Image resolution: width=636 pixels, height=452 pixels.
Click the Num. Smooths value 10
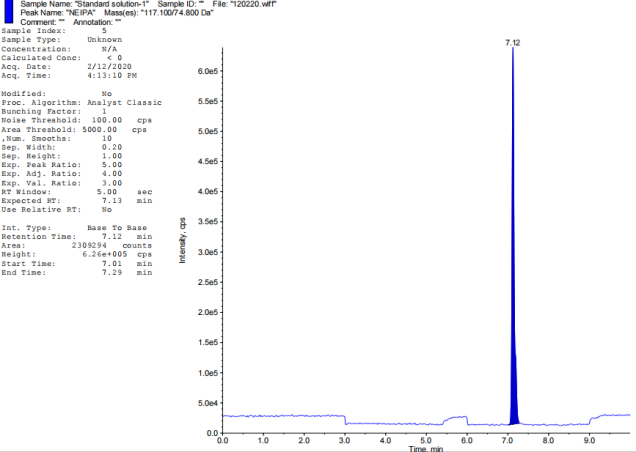(x=106, y=138)
